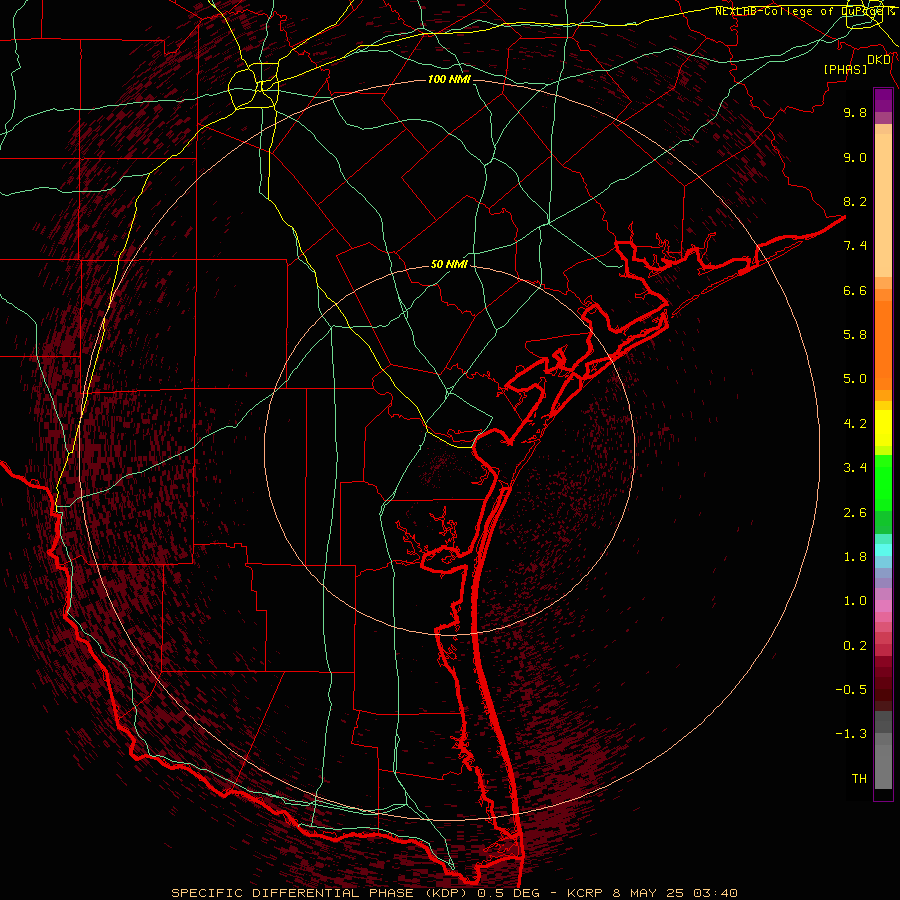
Task: Click the "DKD" label above the color bar
Action: pos(879,60)
